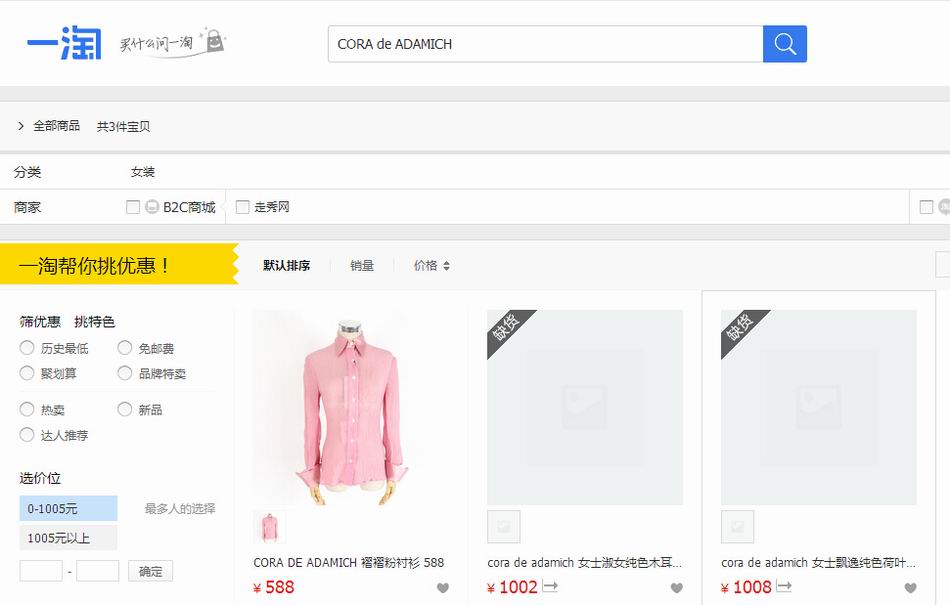Favorite the 588 pink shirt with heart
Viewport: 950px width, 605px height.
tap(443, 587)
